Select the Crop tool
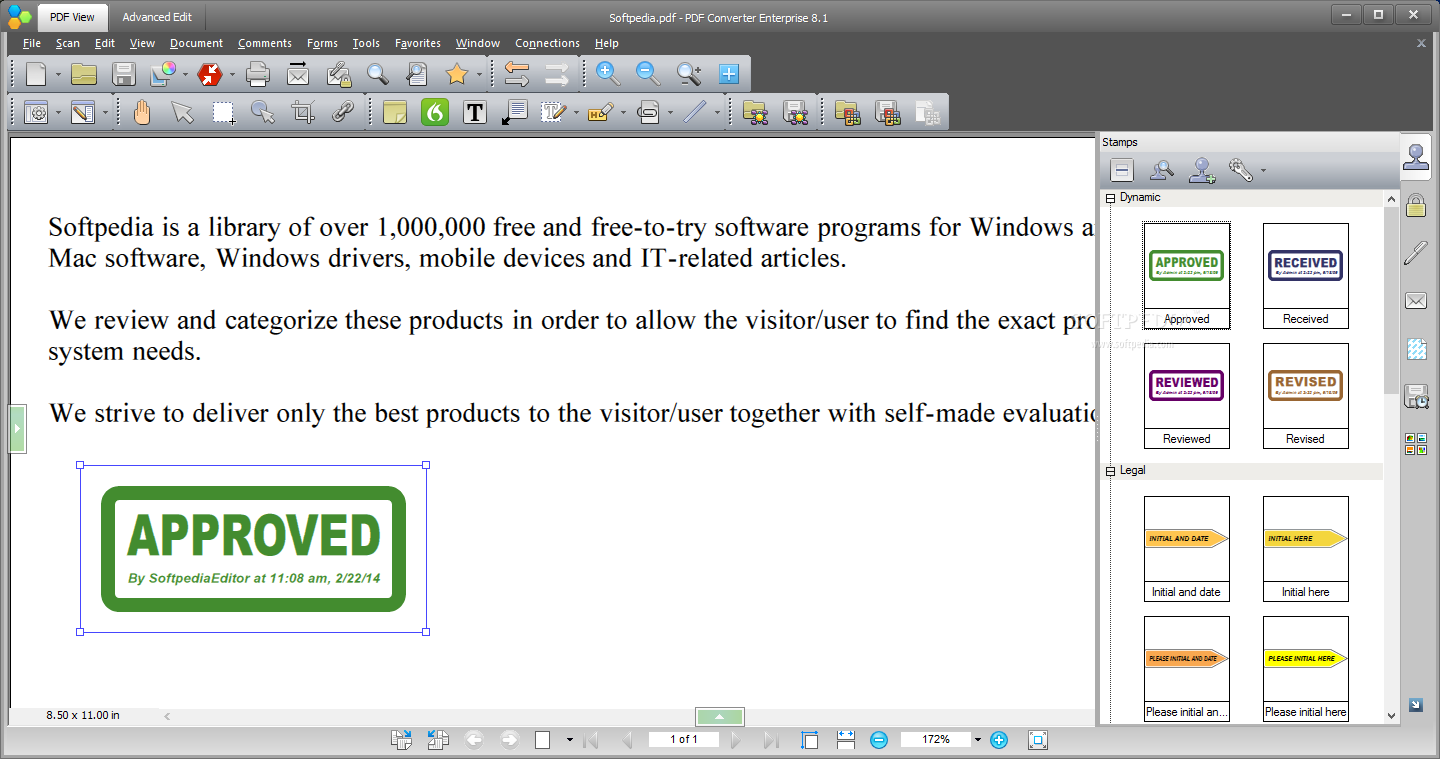The width and height of the screenshot is (1440, 759). pos(303,112)
